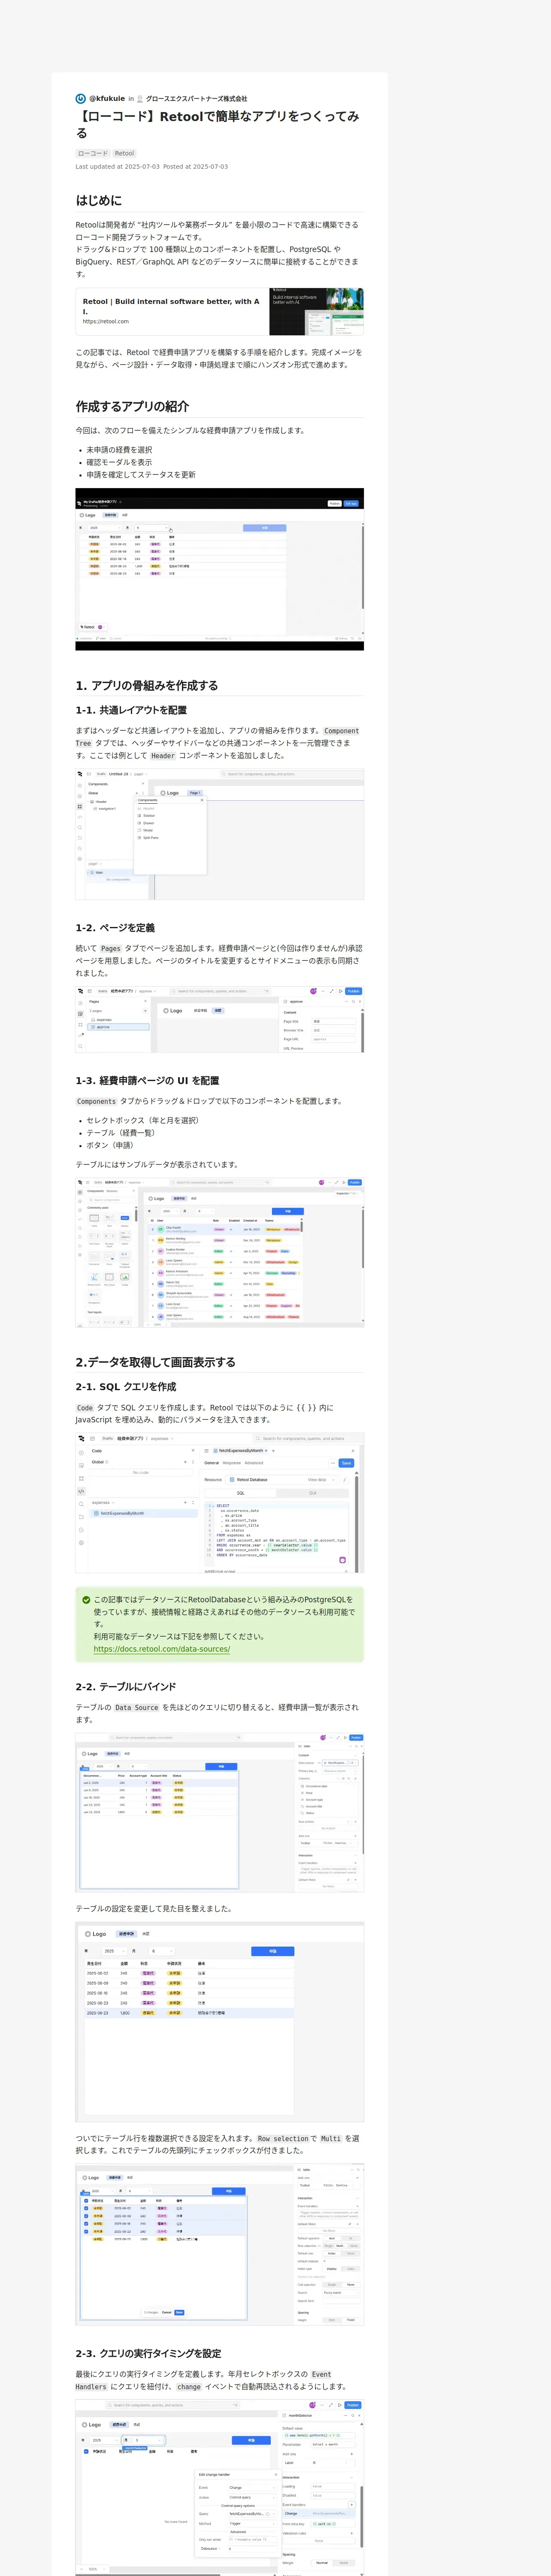Click the heading '1. アプリの骨組みを作成する'
This screenshot has height=2576, width=551.
tap(147, 686)
